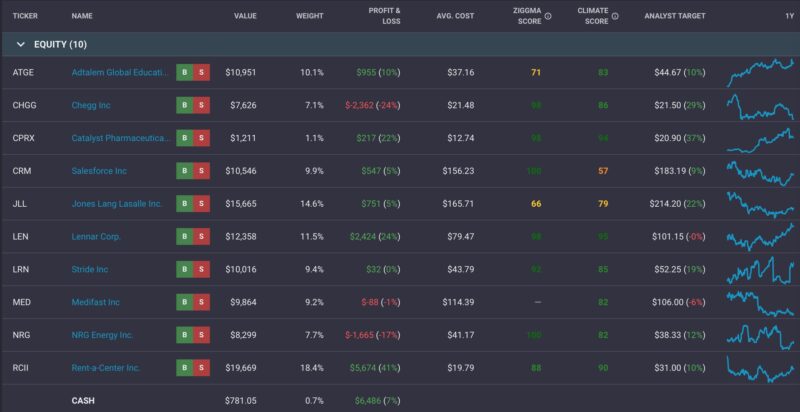
Task: Click the green B button for CPRX
Action: pyautogui.click(x=185, y=138)
